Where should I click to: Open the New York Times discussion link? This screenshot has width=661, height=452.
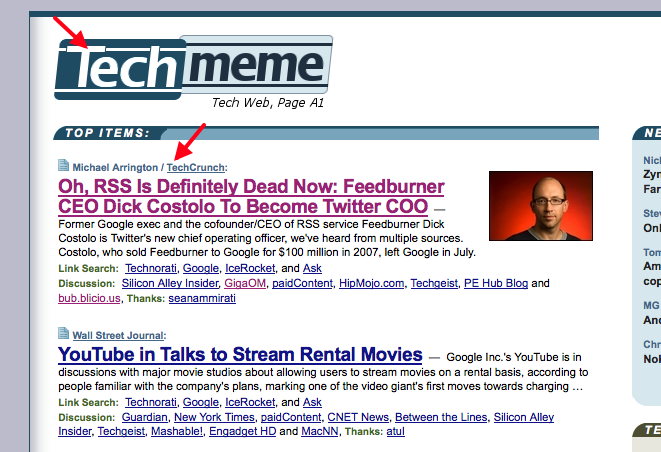pyautogui.click(x=213, y=417)
